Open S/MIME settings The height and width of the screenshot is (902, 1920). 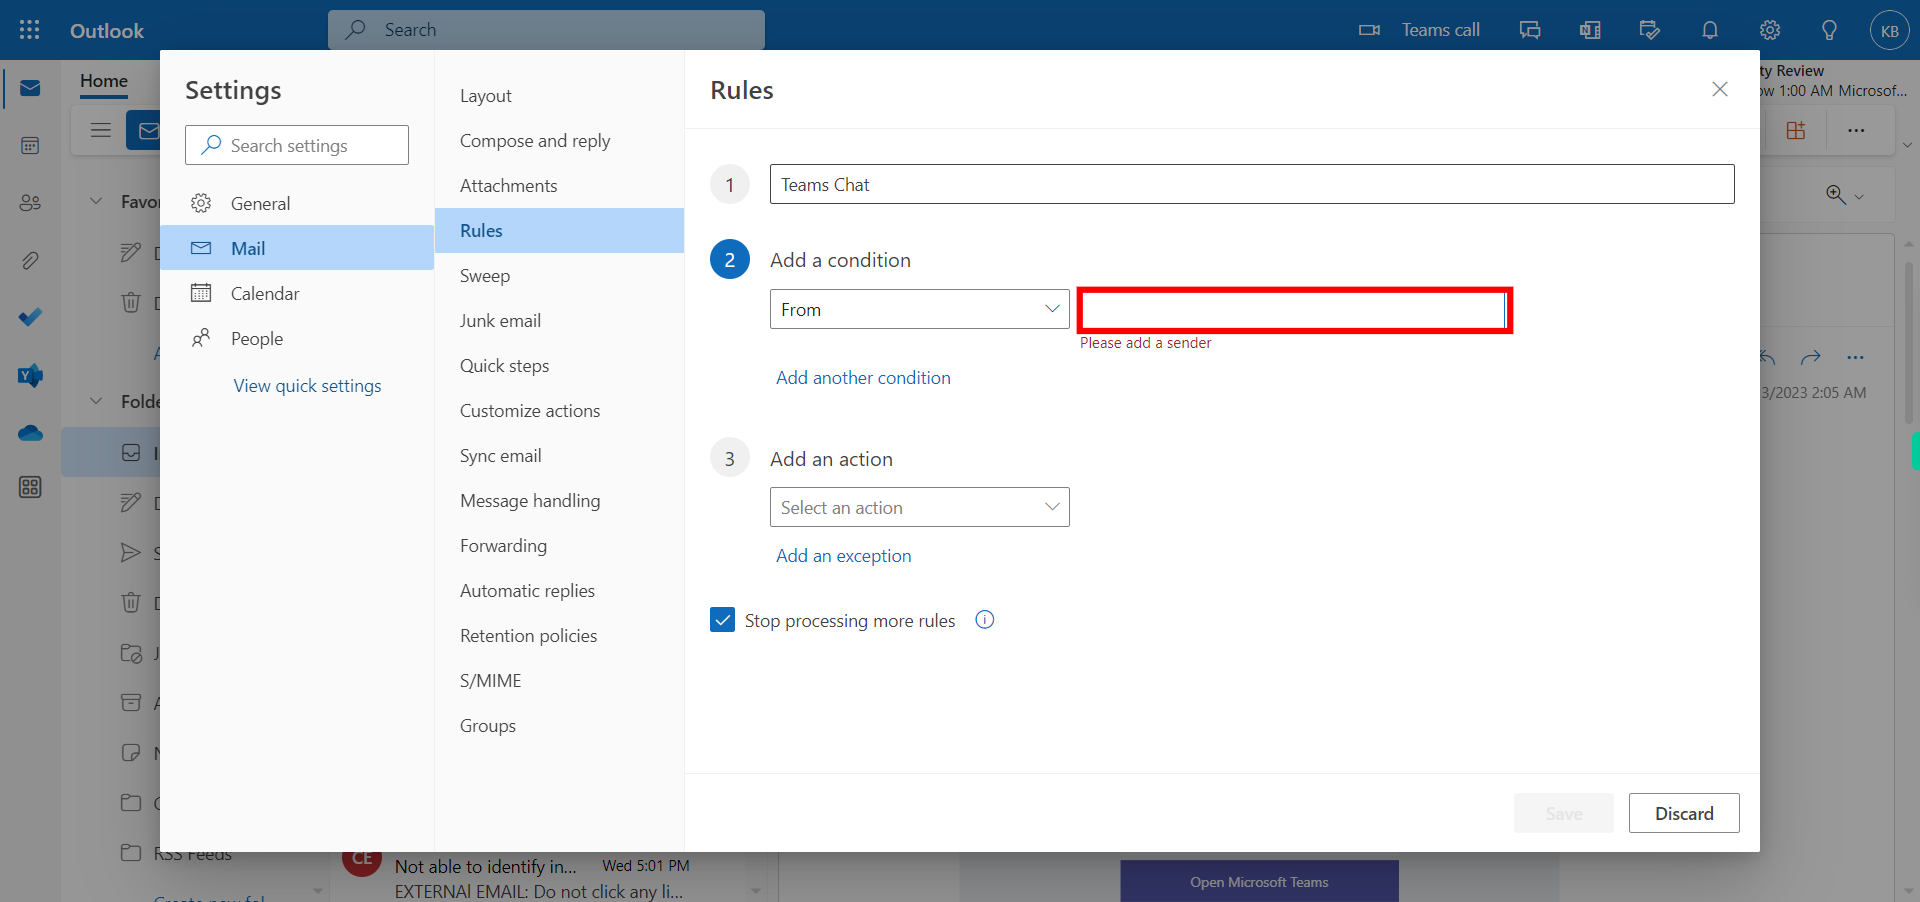click(559, 681)
